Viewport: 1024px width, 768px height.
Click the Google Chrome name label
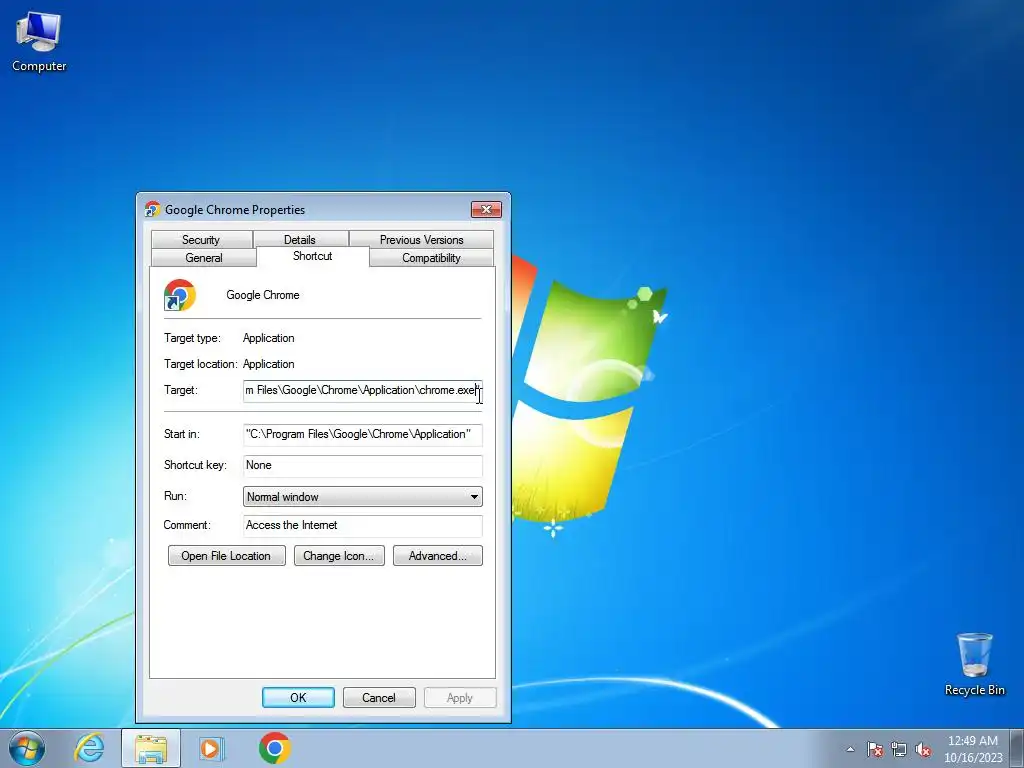coord(263,295)
